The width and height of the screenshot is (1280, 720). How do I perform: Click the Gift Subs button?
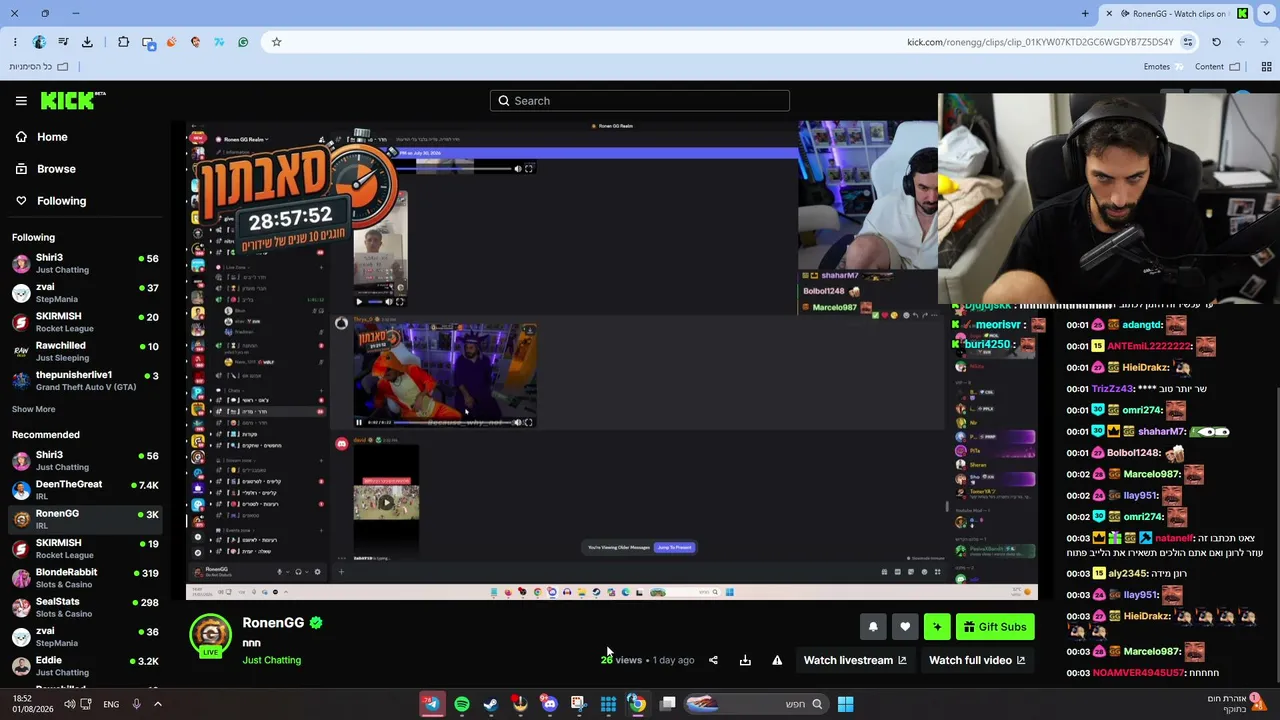tap(995, 627)
